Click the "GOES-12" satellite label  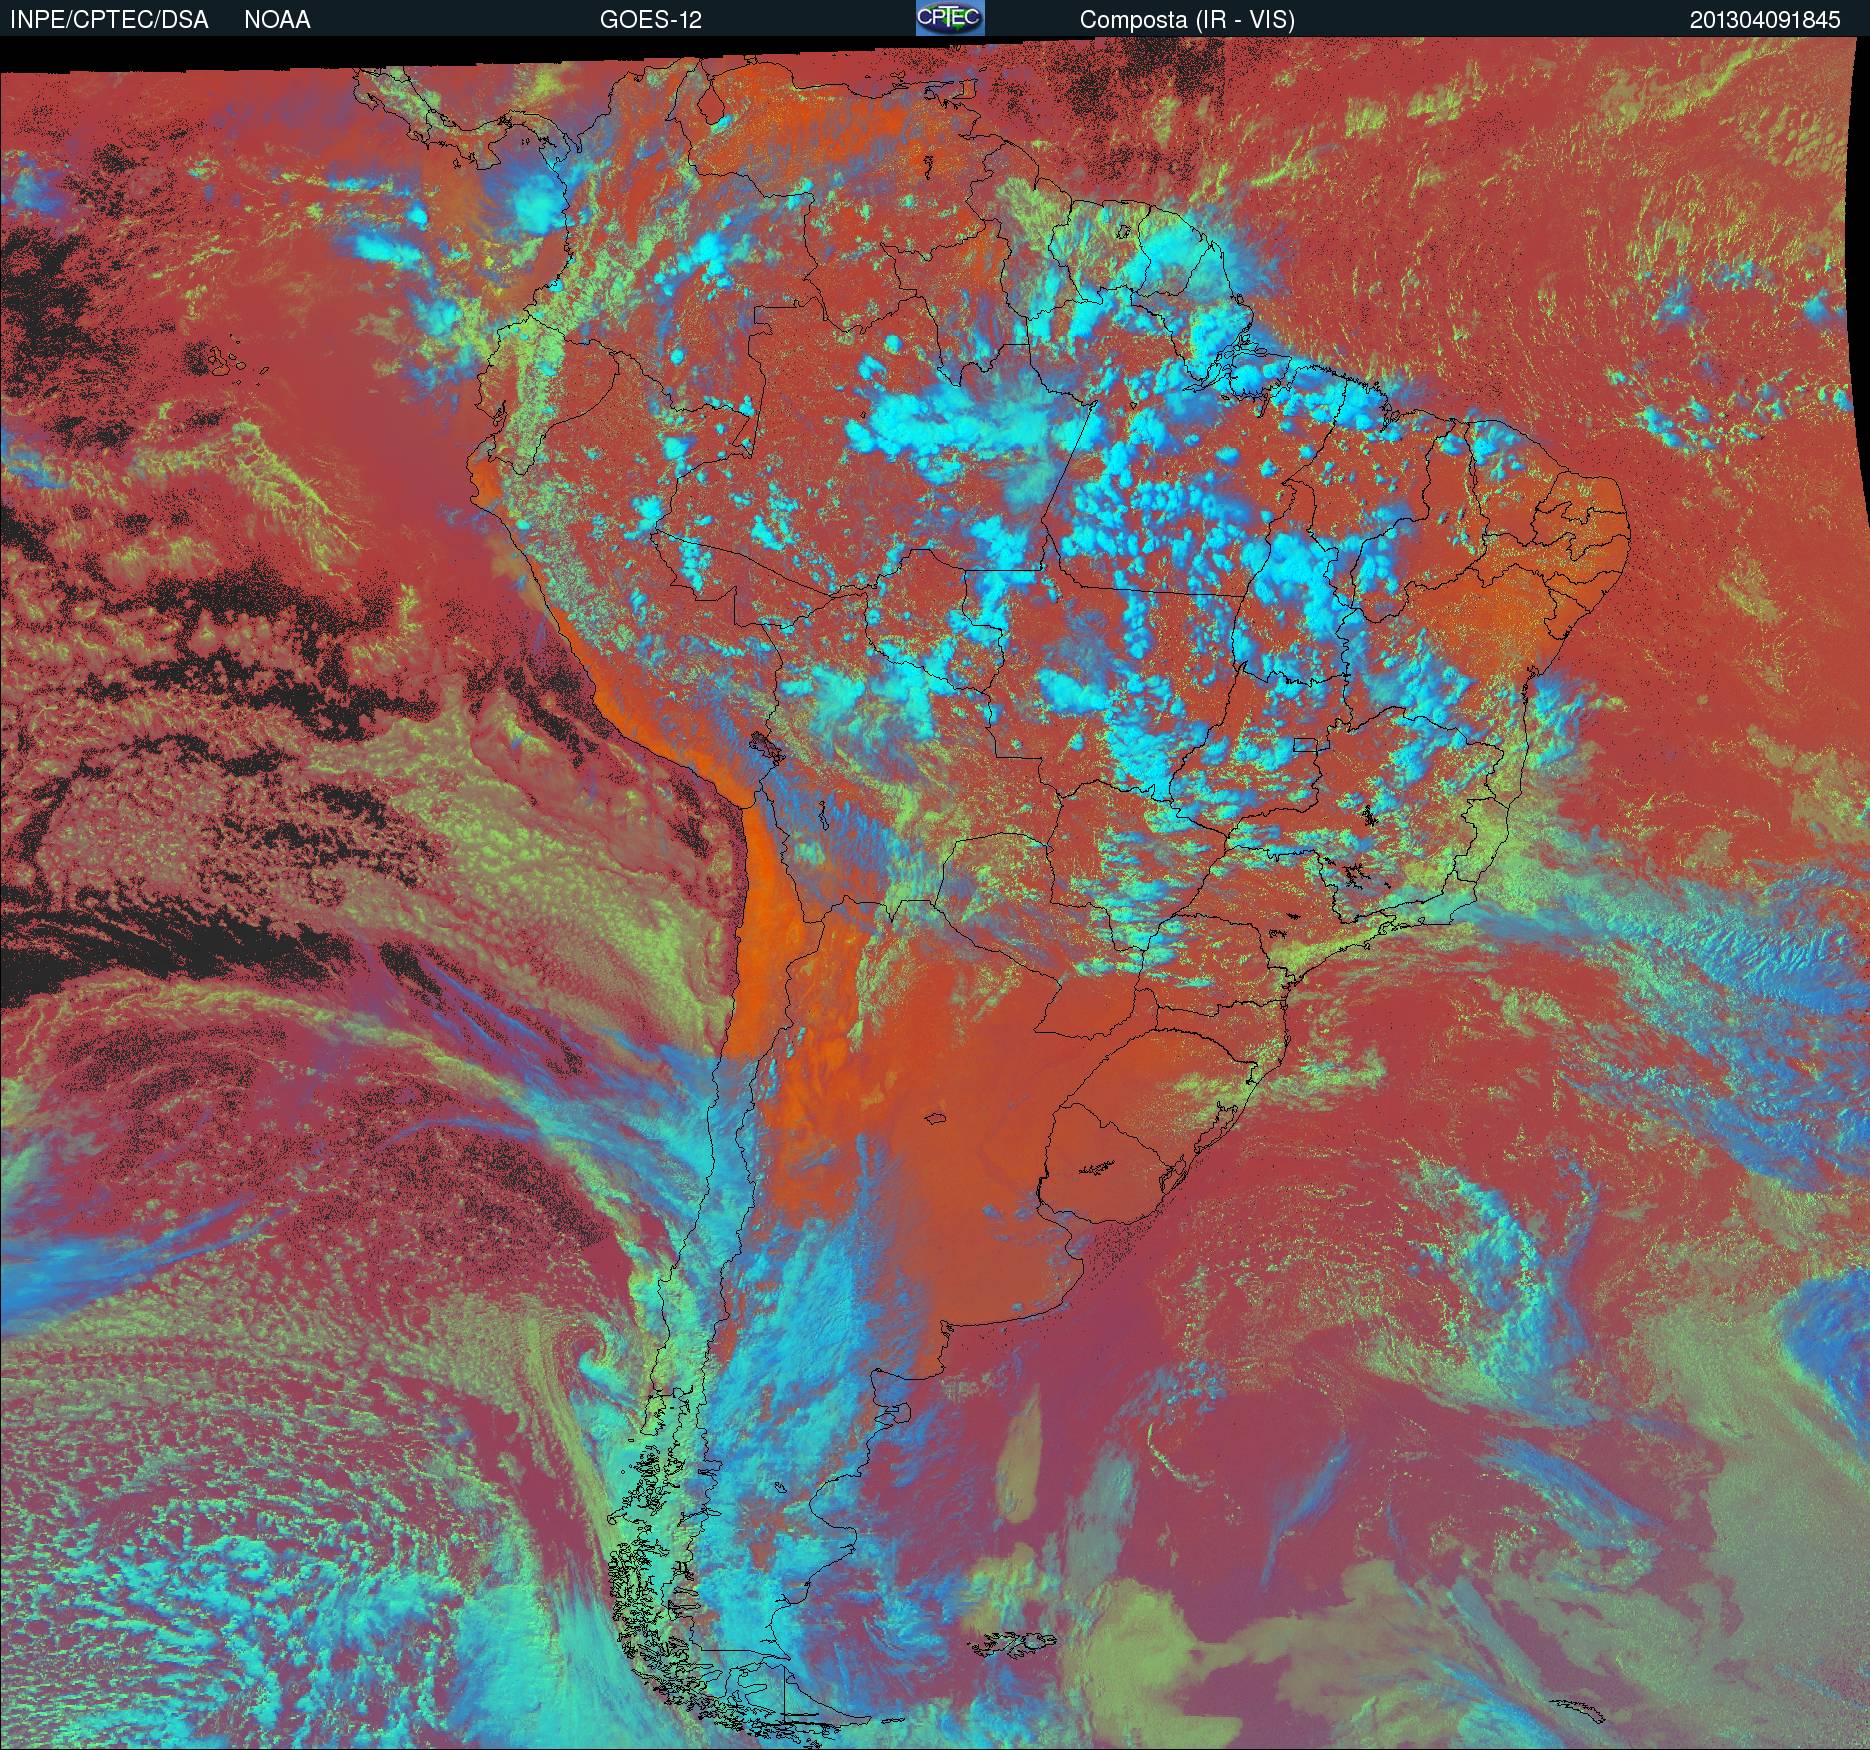point(651,20)
